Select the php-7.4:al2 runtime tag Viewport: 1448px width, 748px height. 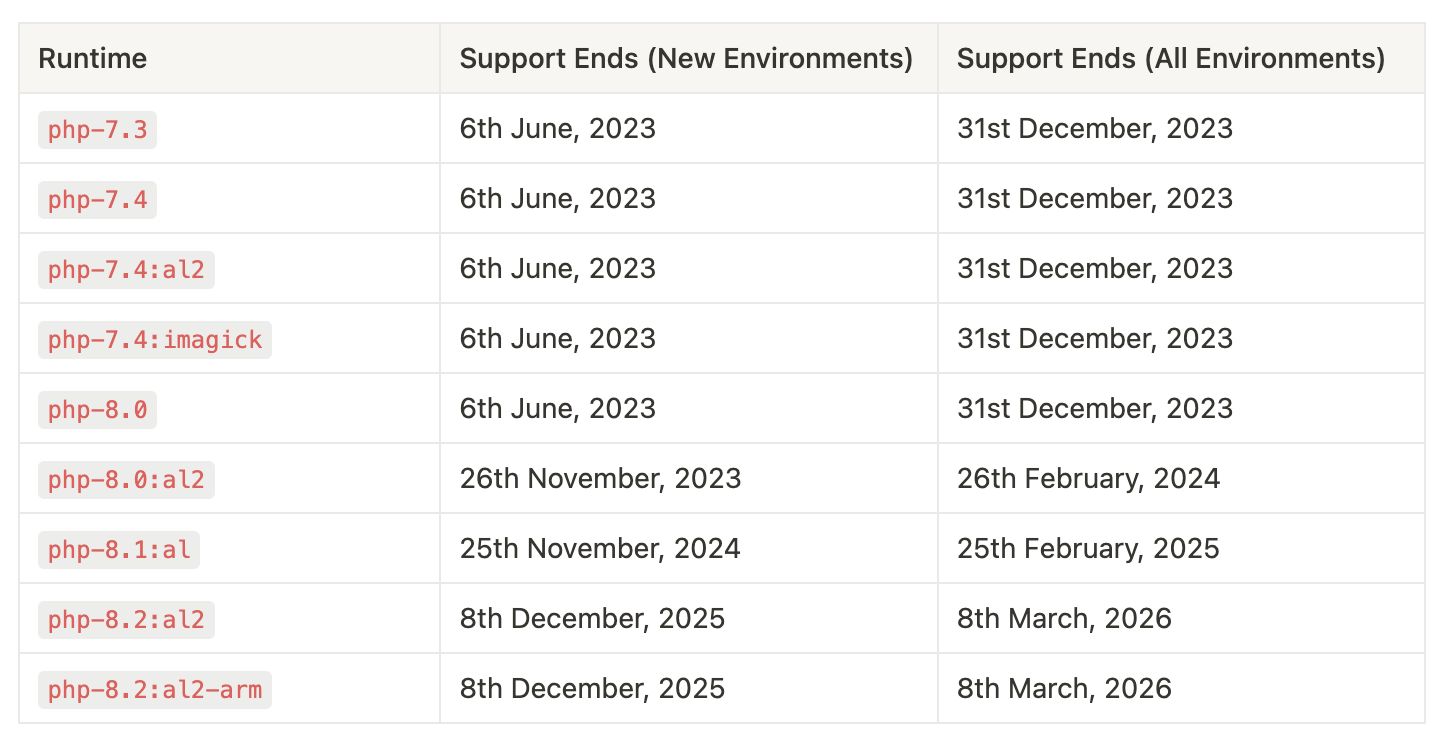pyautogui.click(x=126, y=270)
